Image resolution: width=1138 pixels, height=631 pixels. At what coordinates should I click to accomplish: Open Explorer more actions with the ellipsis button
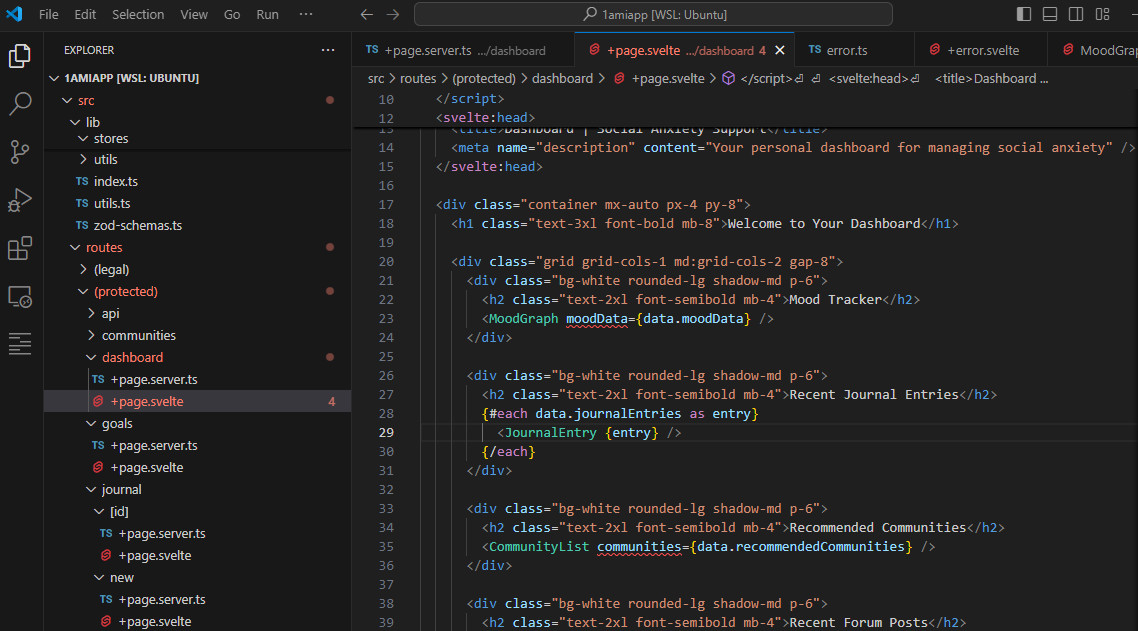tap(328, 49)
